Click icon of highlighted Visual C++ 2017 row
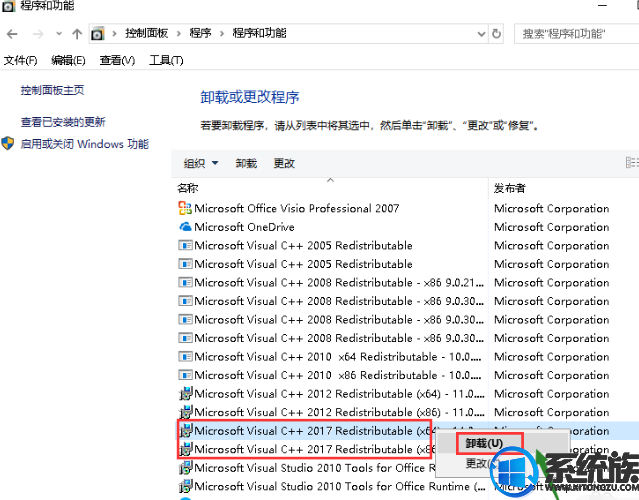This screenshot has height=500, width=639. point(185,431)
